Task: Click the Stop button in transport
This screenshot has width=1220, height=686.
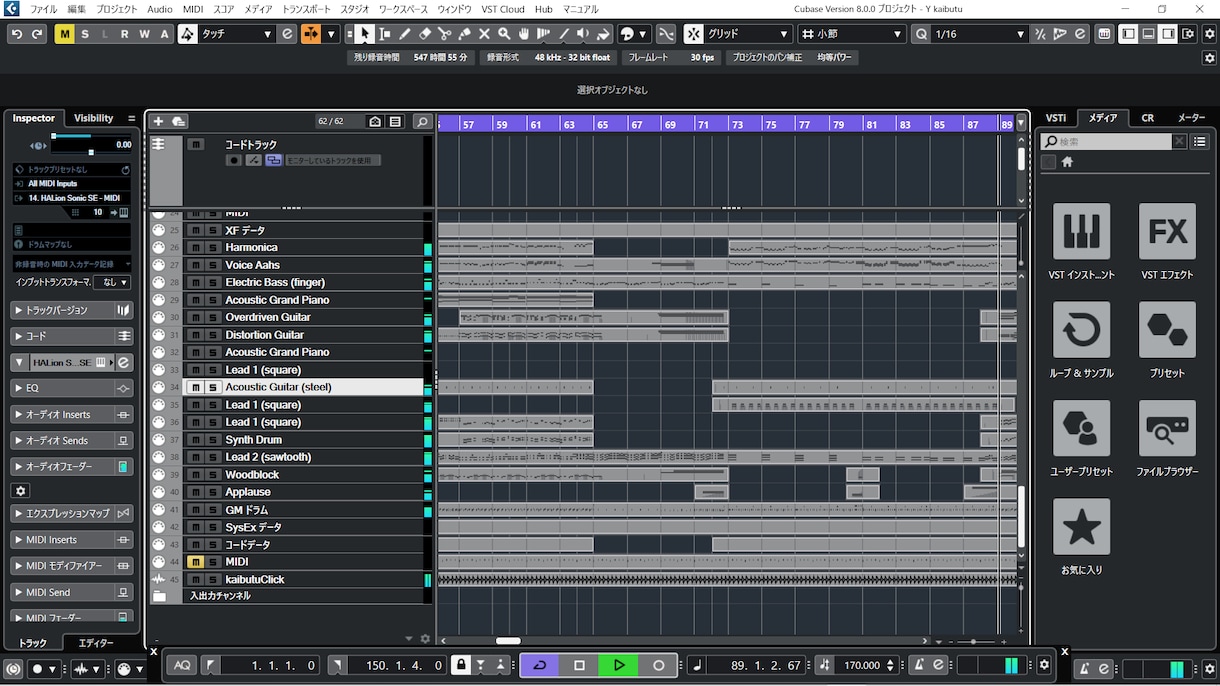Action: point(579,665)
